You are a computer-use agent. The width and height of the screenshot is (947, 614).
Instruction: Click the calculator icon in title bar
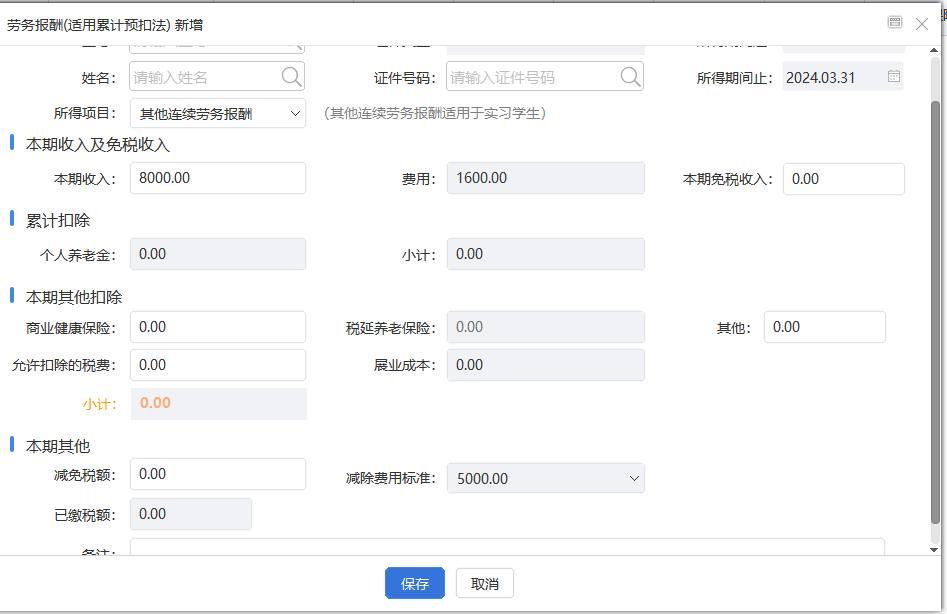[x=894, y=23]
